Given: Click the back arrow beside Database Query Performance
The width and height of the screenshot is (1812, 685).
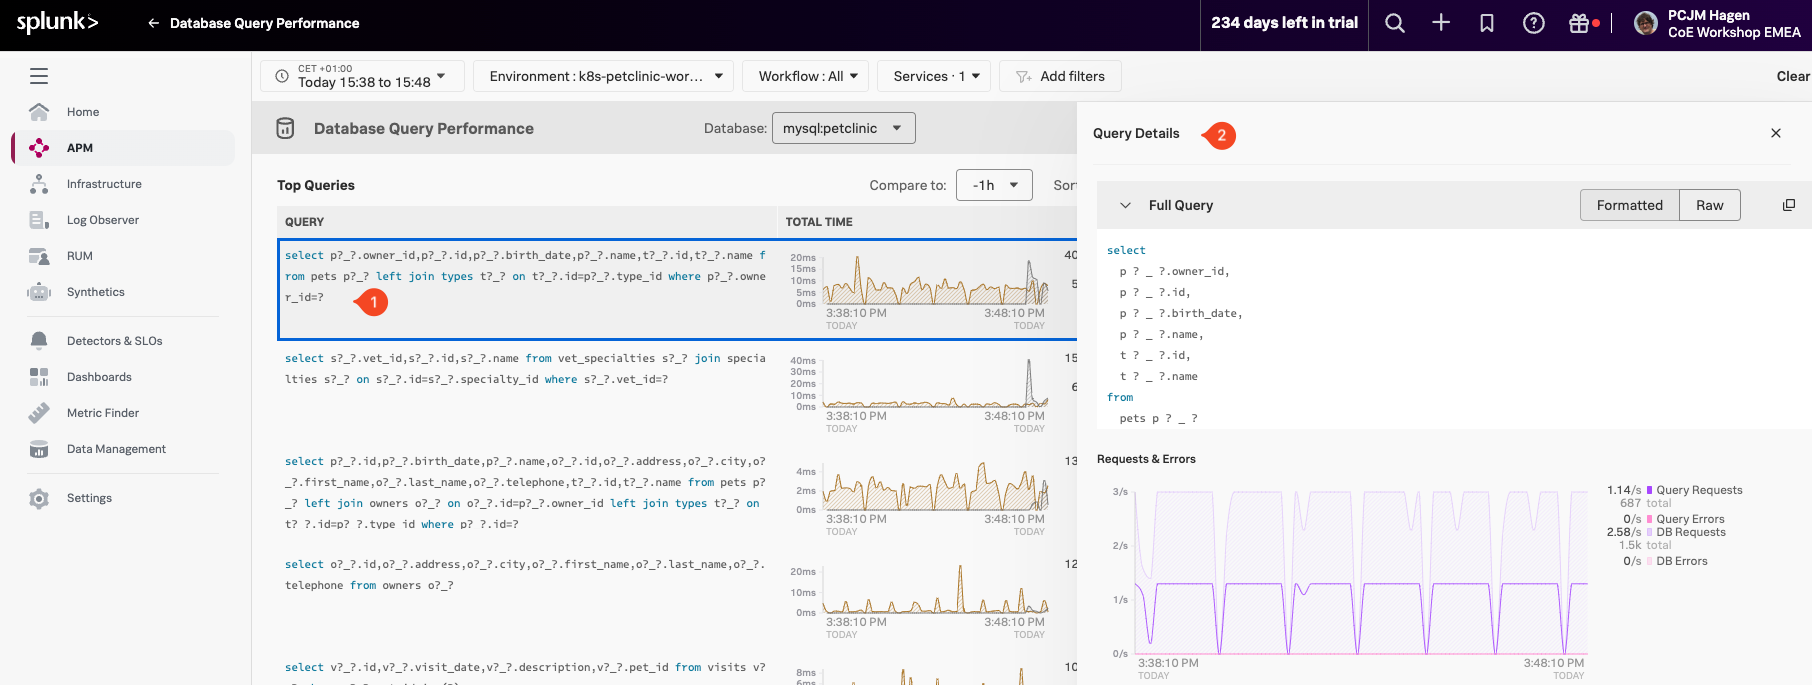Looking at the screenshot, I should point(153,23).
